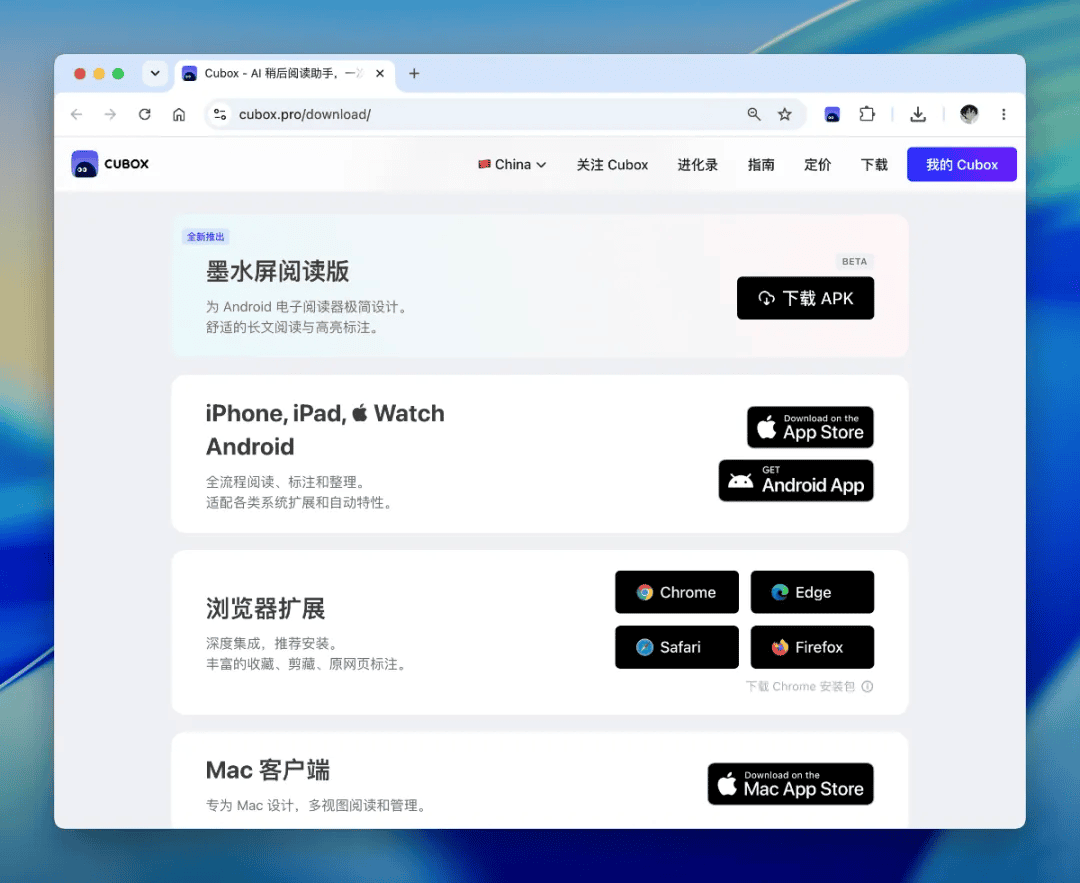Click 下载 Chrome 安装包 link
The width and height of the screenshot is (1080, 883).
pos(800,687)
